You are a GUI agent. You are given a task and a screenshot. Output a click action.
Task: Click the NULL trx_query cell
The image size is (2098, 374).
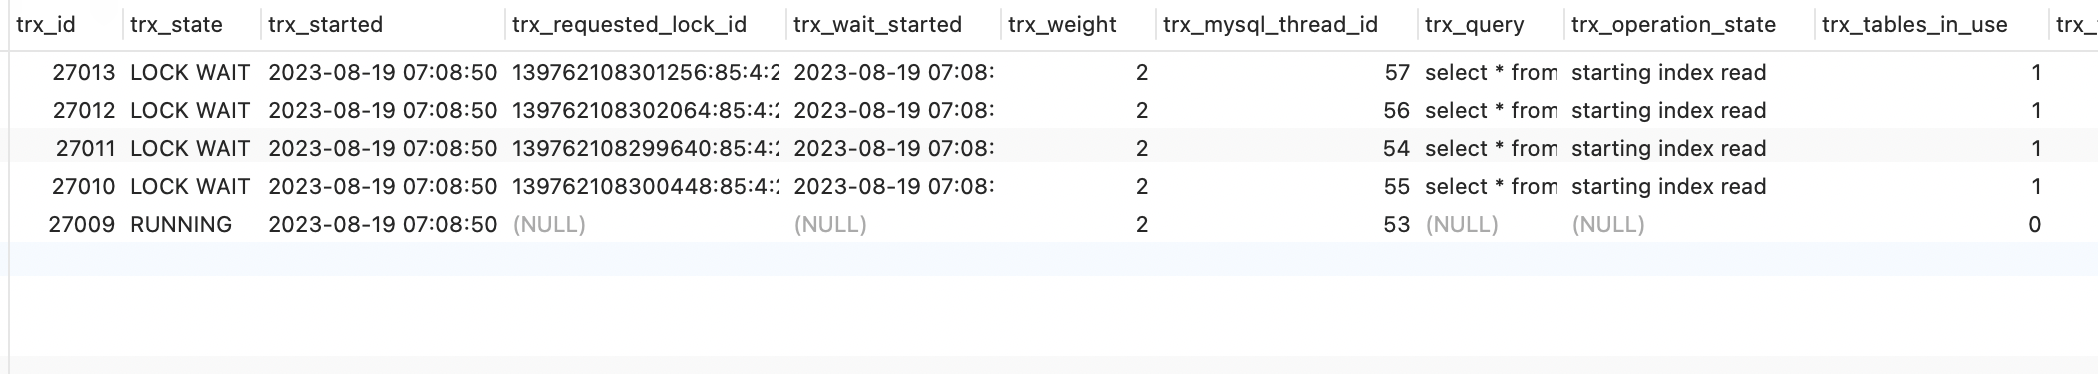click(x=1461, y=224)
